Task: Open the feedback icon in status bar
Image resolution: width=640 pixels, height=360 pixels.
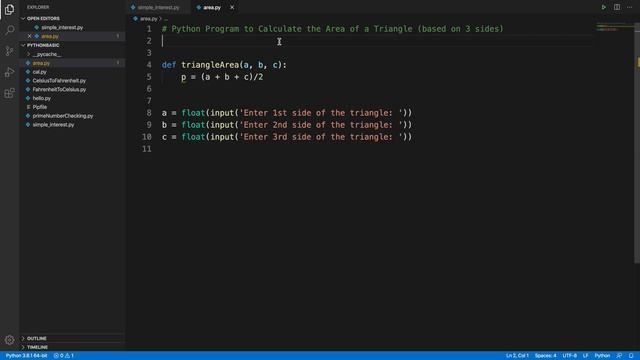Action: pos(619,356)
